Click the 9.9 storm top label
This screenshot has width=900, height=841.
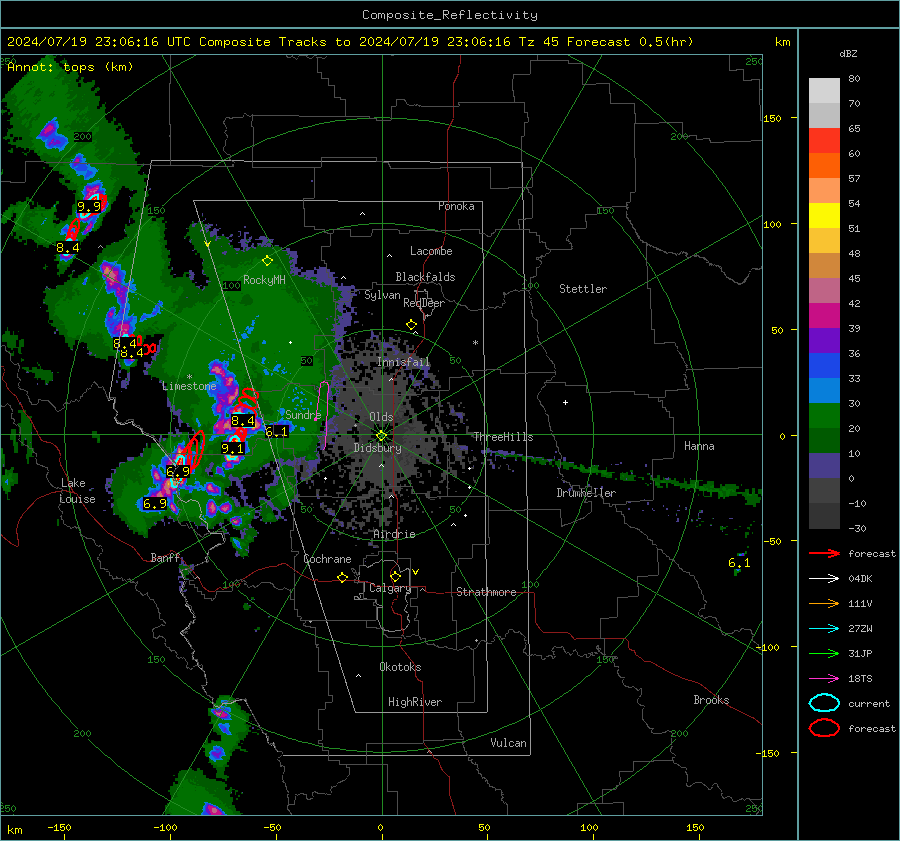pos(88,206)
